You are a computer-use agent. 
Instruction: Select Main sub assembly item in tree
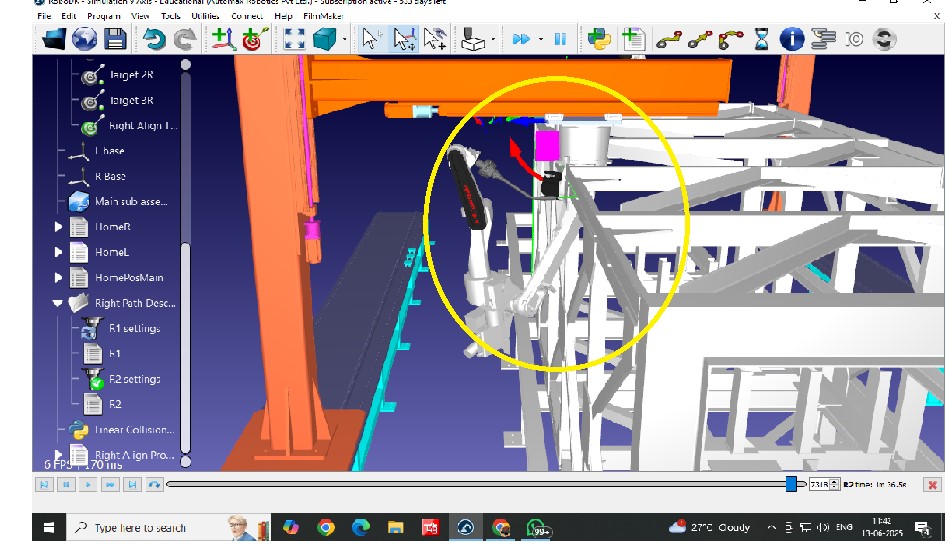point(131,201)
